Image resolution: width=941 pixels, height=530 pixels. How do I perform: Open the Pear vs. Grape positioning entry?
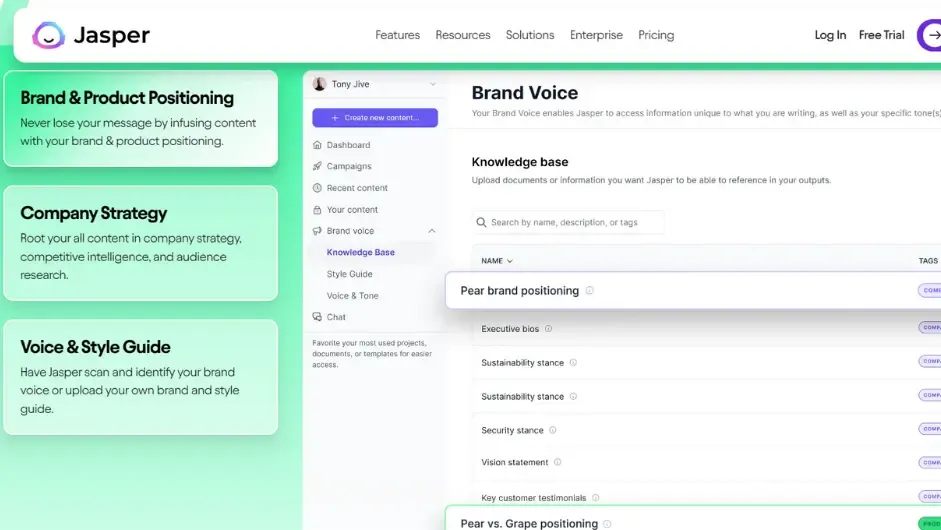(x=529, y=523)
